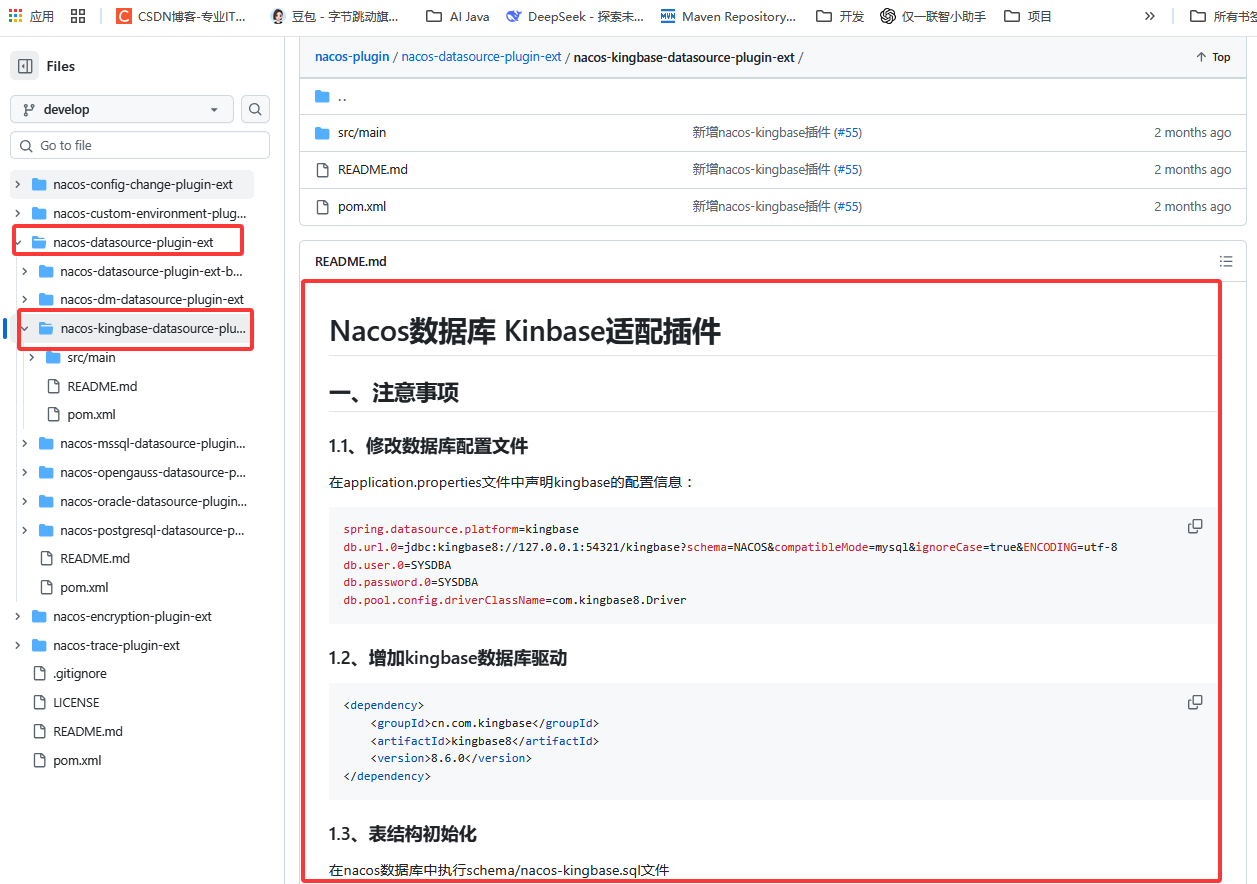
Task: Expand nacos-encryption-plugin-ext chevron
Action: (x=18, y=616)
